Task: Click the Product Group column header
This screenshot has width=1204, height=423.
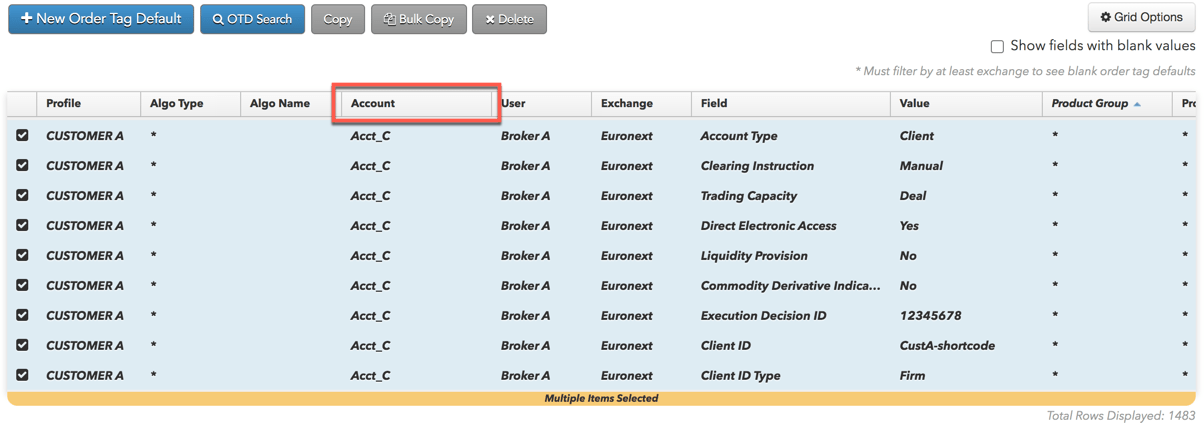Action: pos(1106,104)
